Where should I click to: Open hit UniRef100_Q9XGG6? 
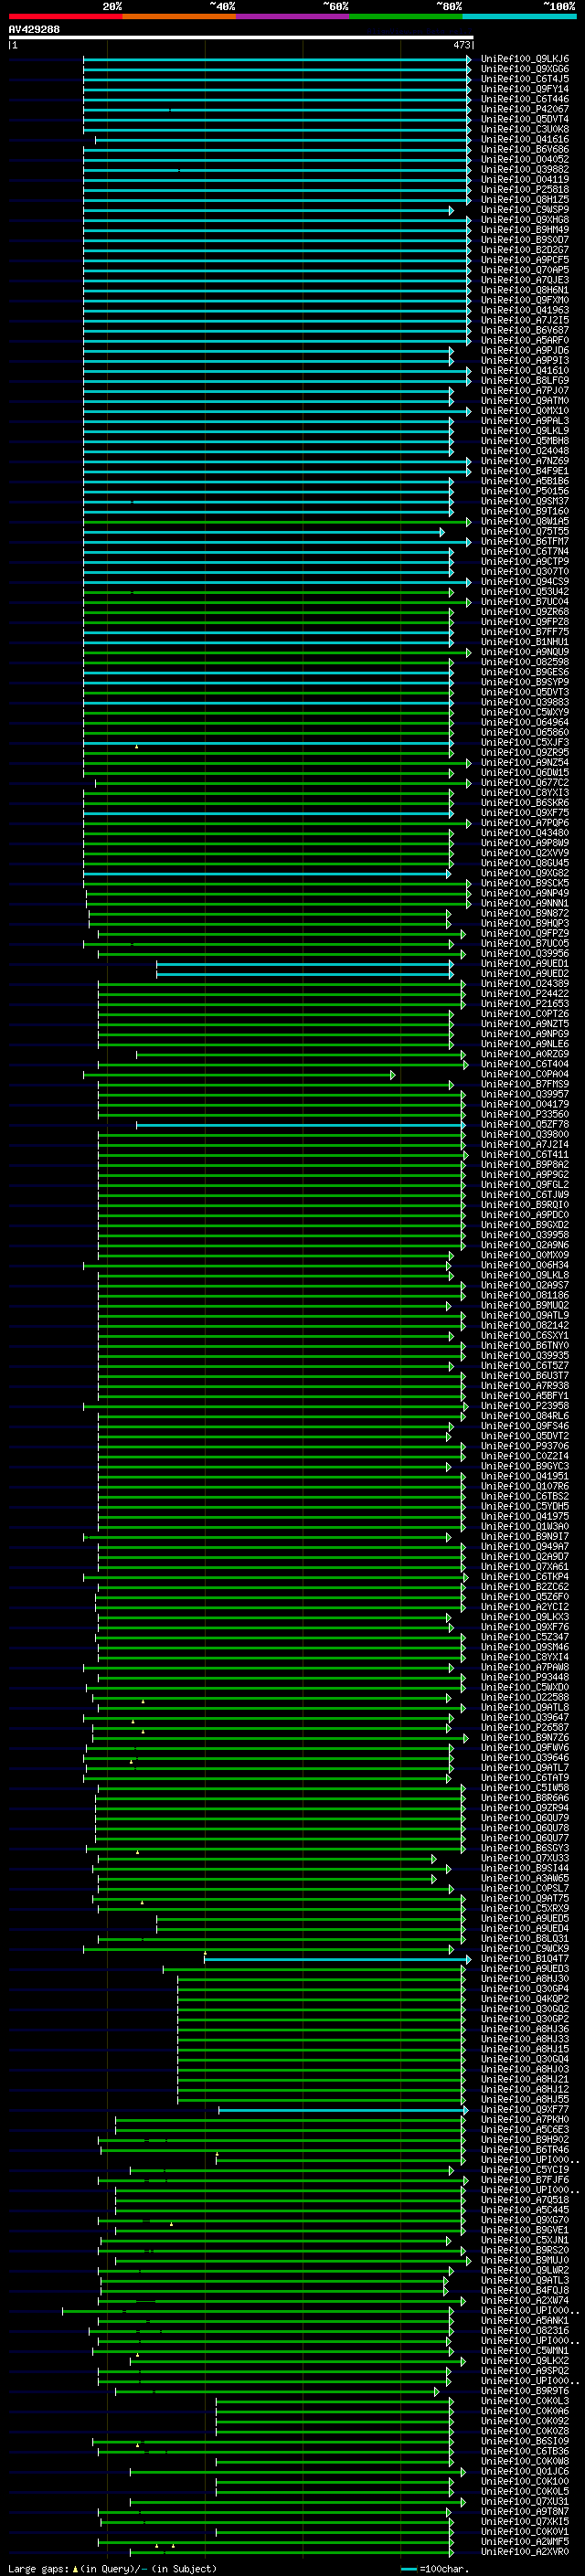tap(525, 69)
